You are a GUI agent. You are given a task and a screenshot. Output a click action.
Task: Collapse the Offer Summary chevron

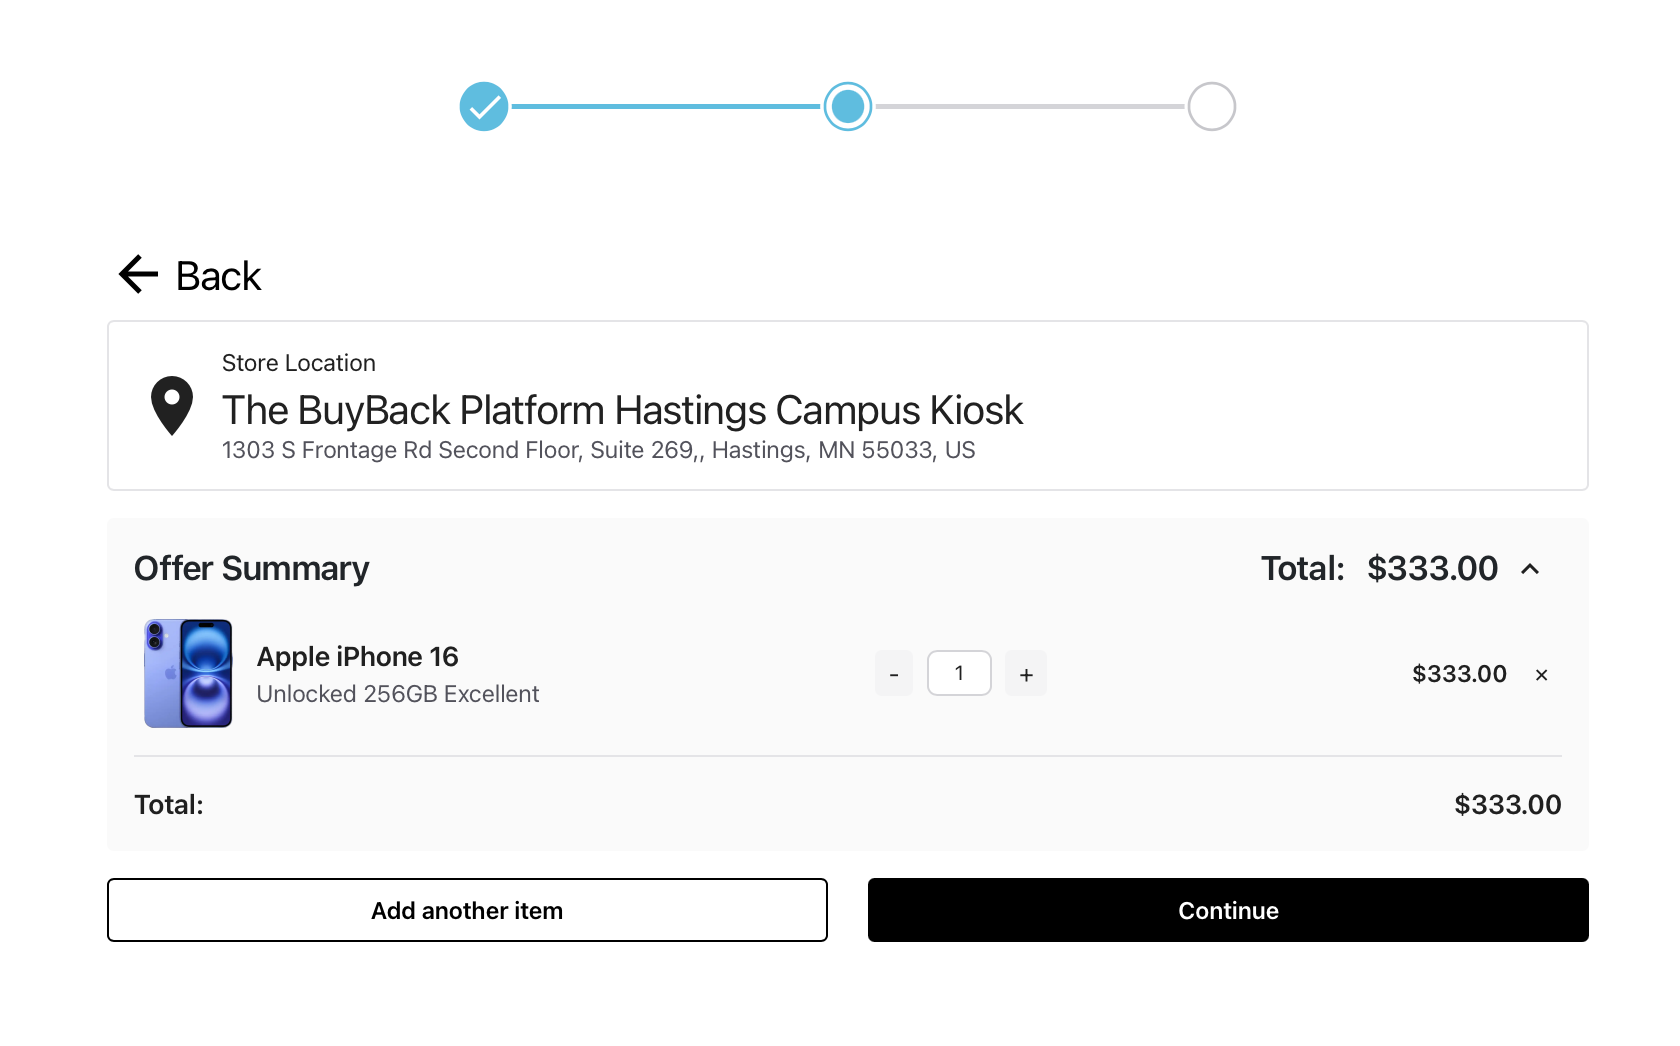coord(1530,569)
